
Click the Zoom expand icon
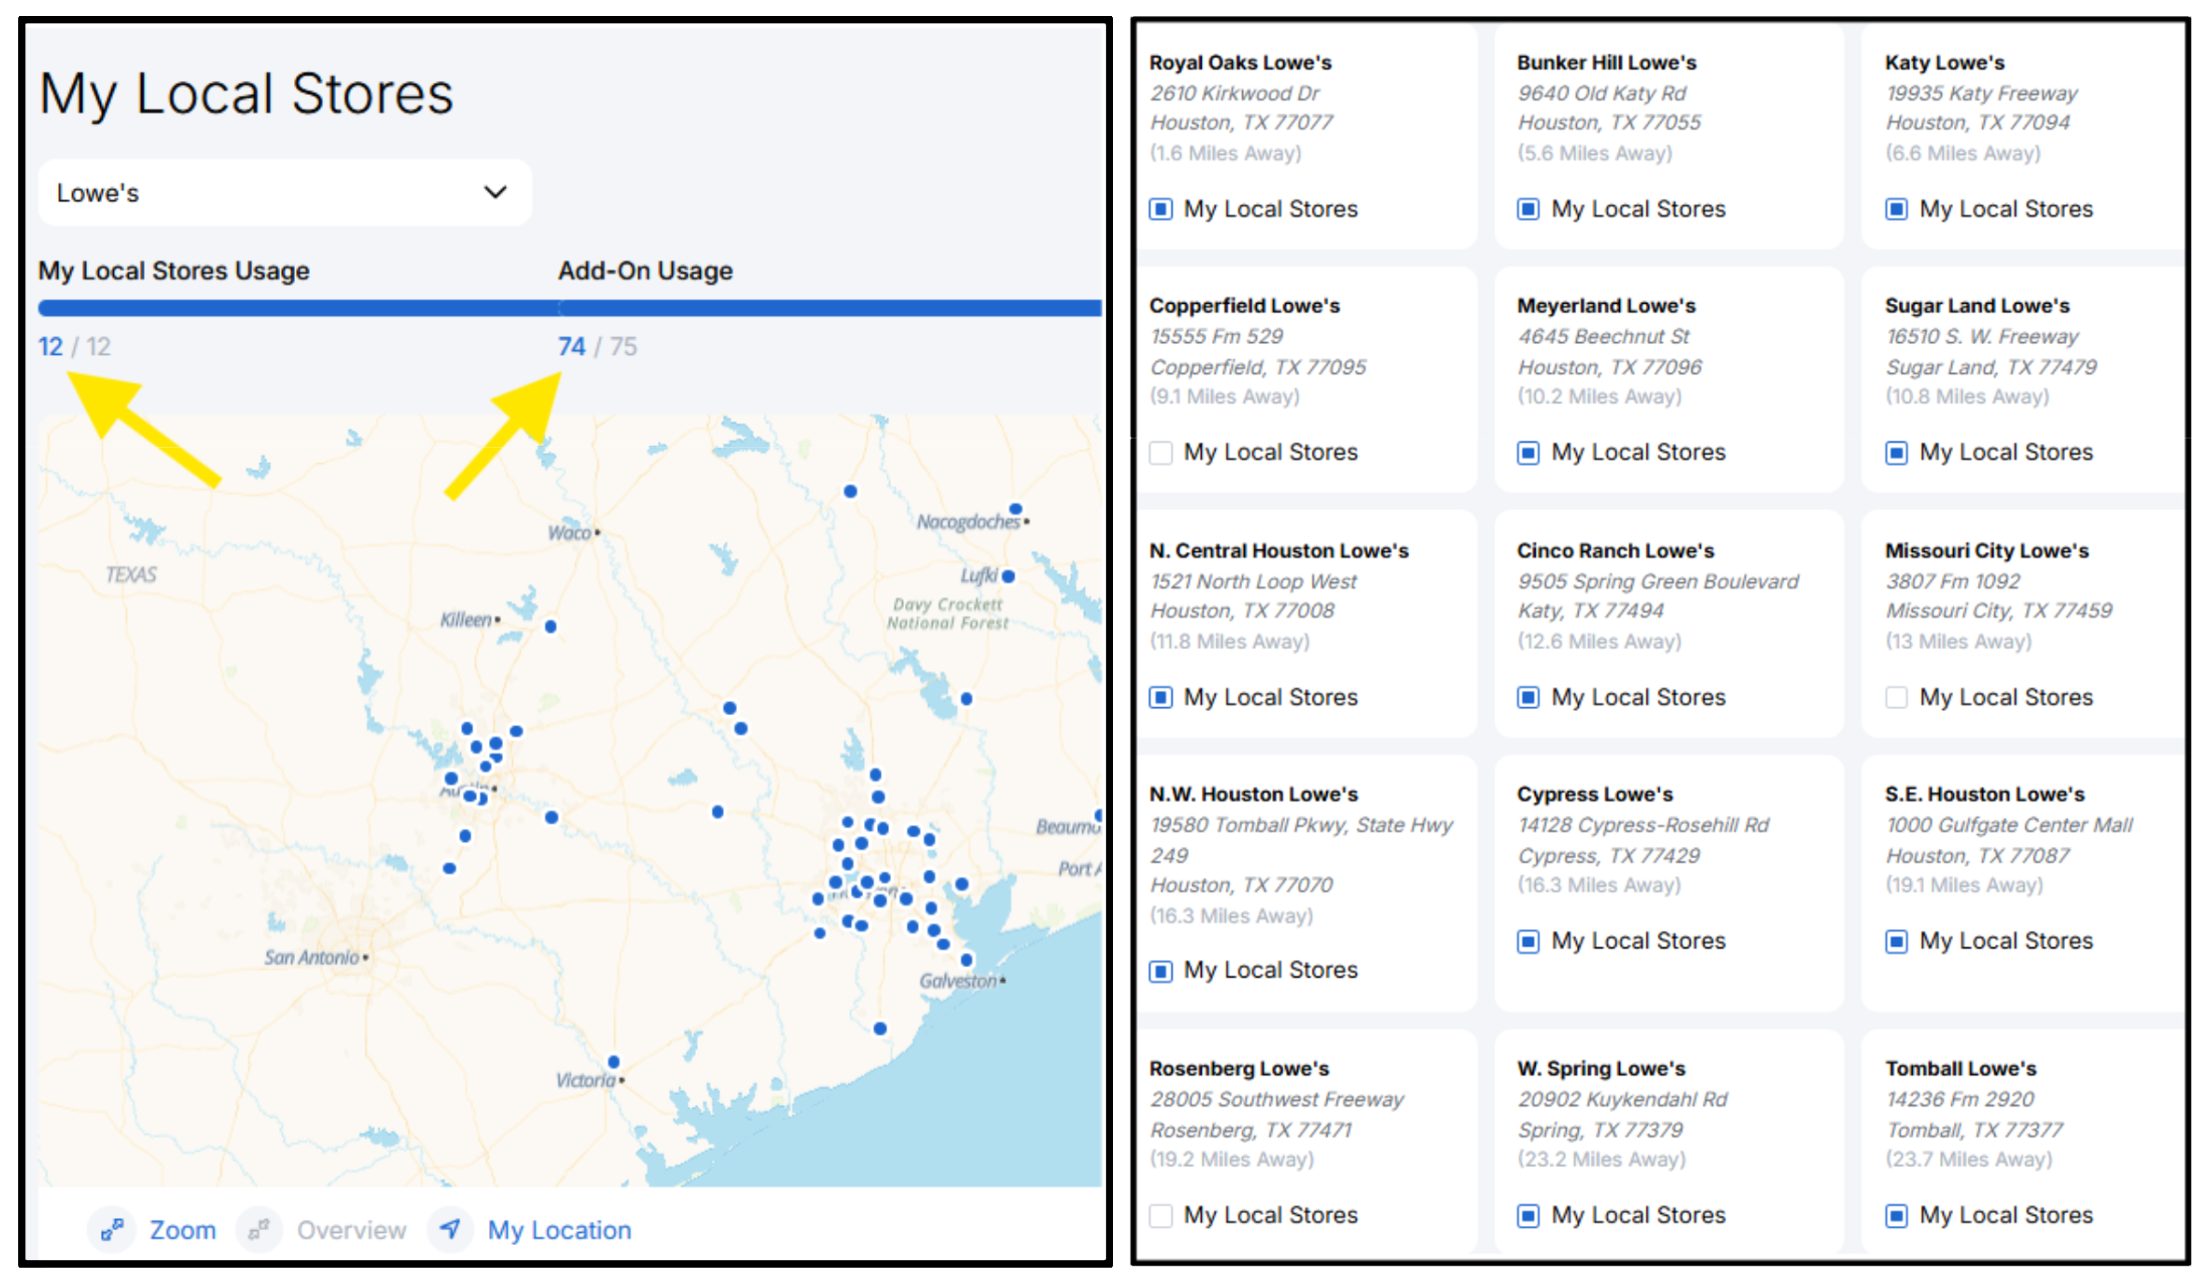click(112, 1228)
